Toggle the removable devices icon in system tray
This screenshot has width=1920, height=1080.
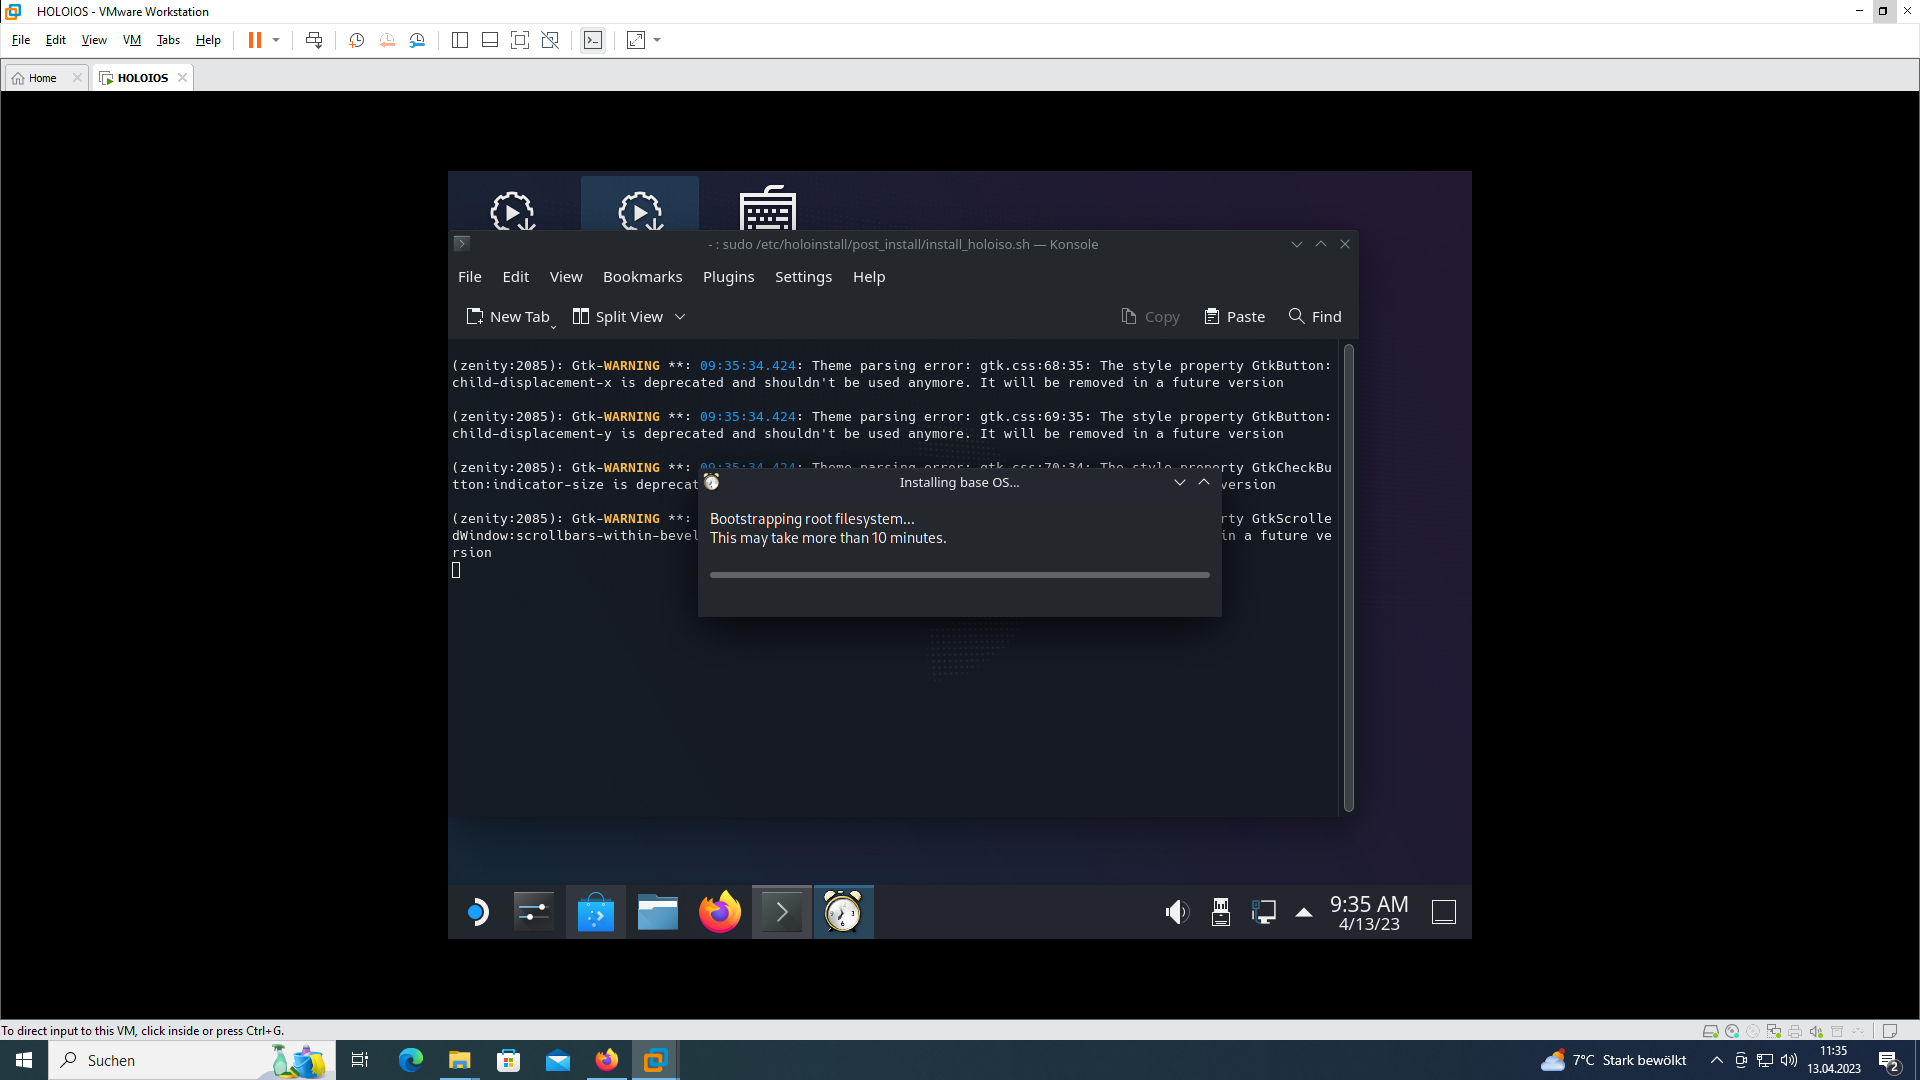pyautogui.click(x=1220, y=911)
